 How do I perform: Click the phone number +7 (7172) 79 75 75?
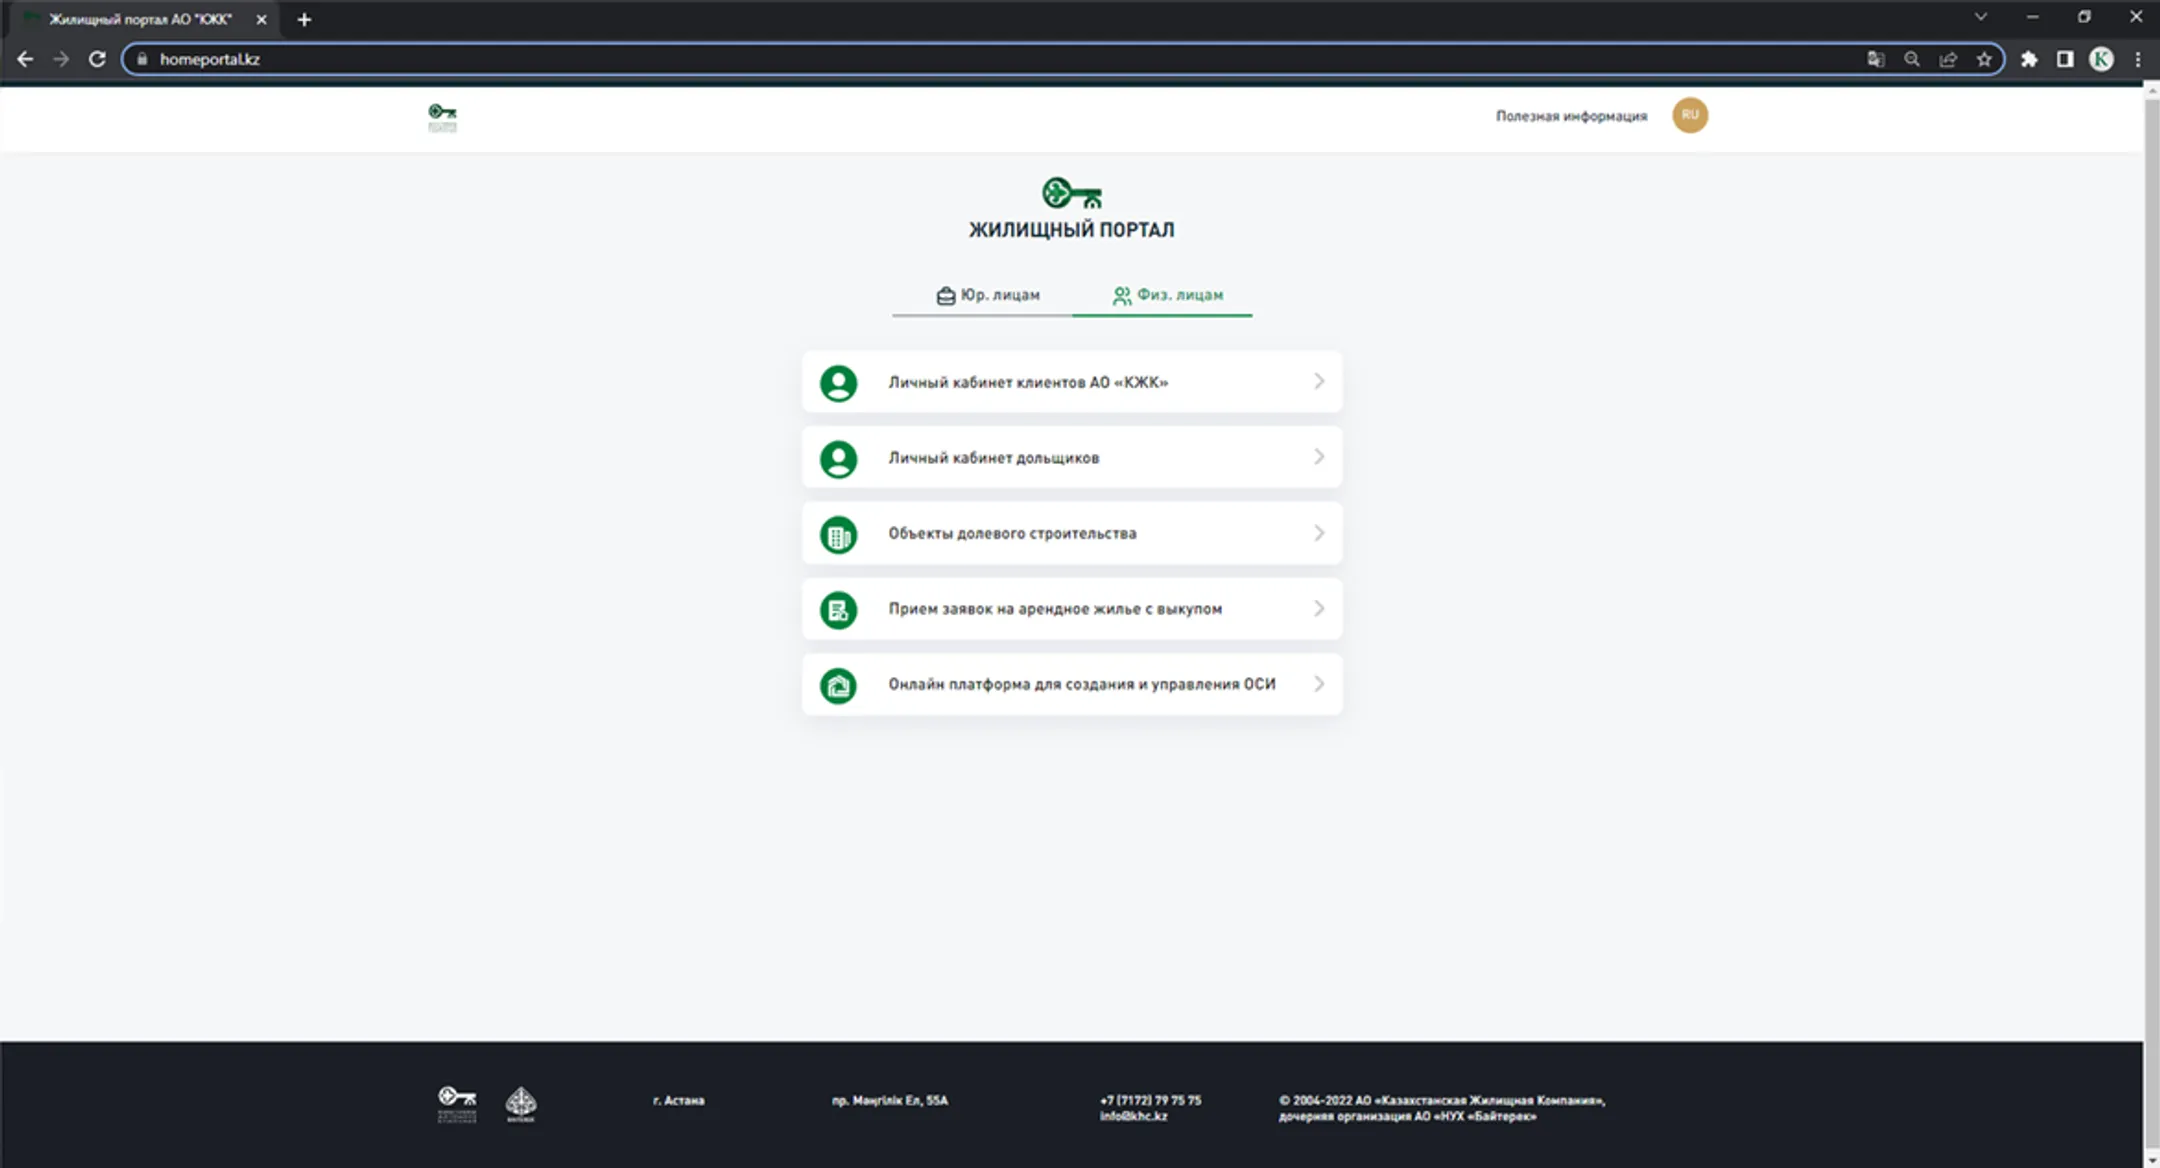[x=1150, y=1100]
